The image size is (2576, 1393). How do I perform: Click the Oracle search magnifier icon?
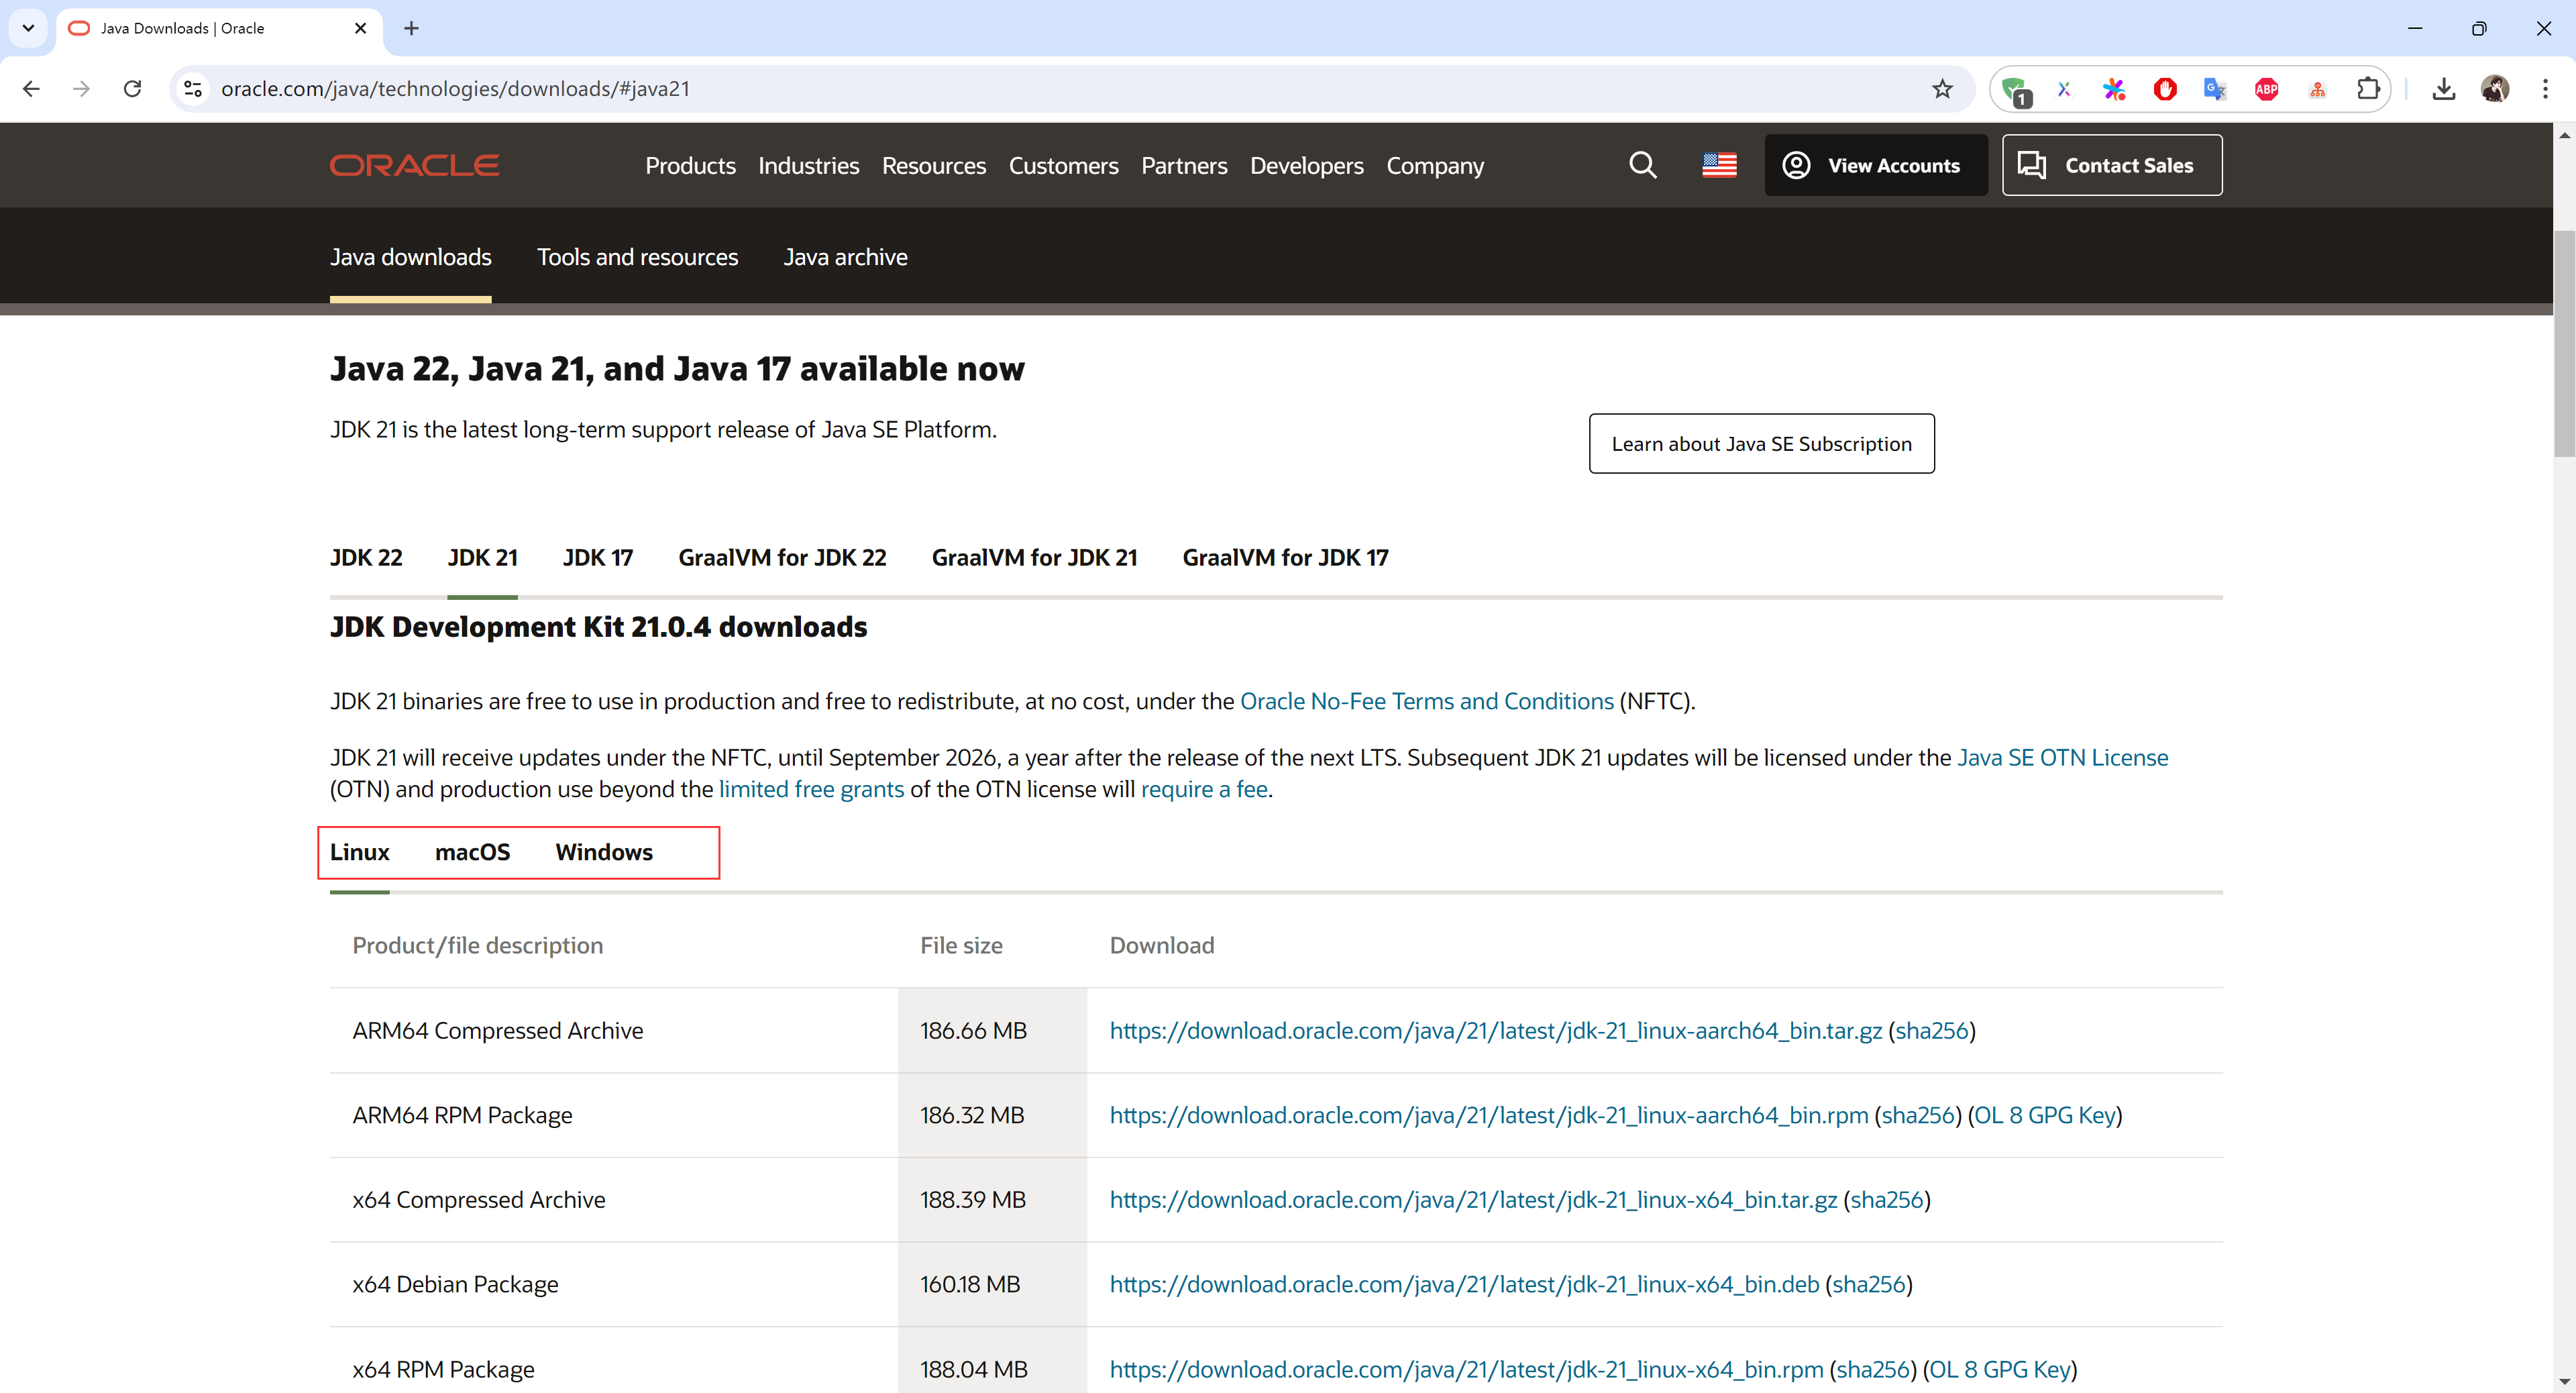(x=1642, y=165)
